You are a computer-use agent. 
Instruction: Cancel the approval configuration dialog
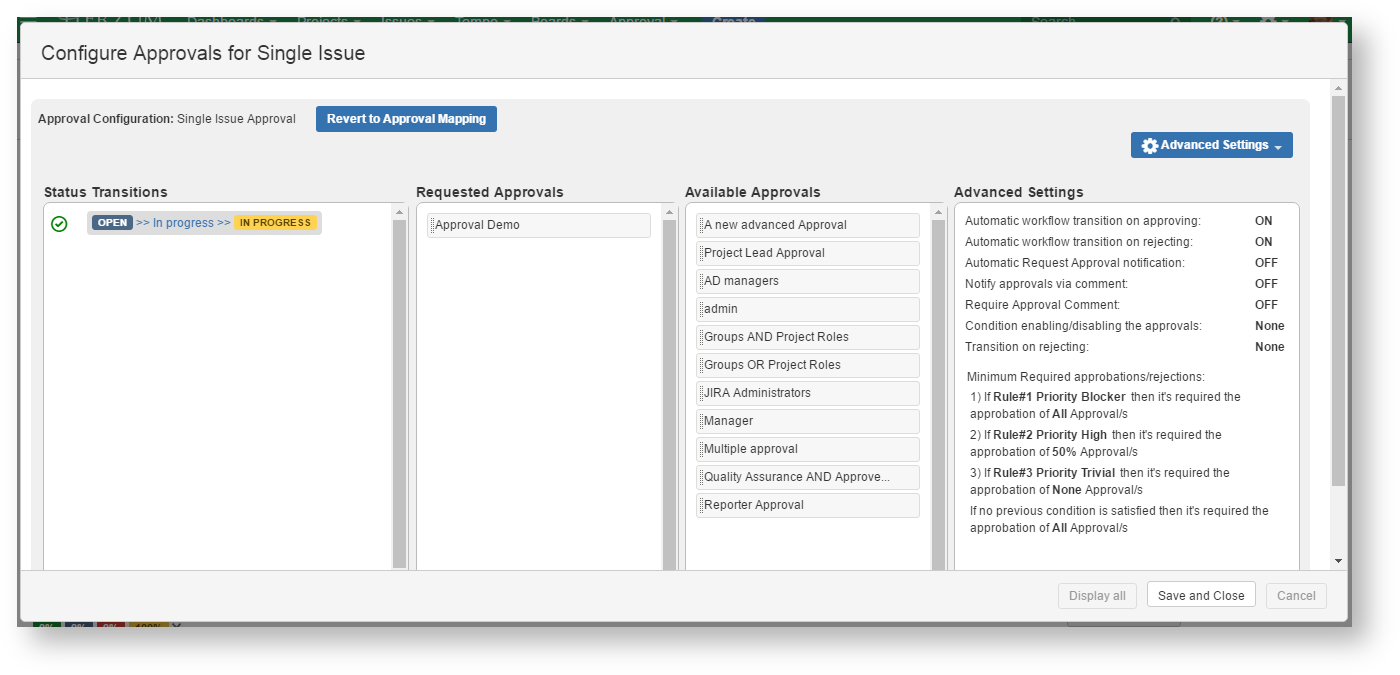pyautogui.click(x=1296, y=596)
